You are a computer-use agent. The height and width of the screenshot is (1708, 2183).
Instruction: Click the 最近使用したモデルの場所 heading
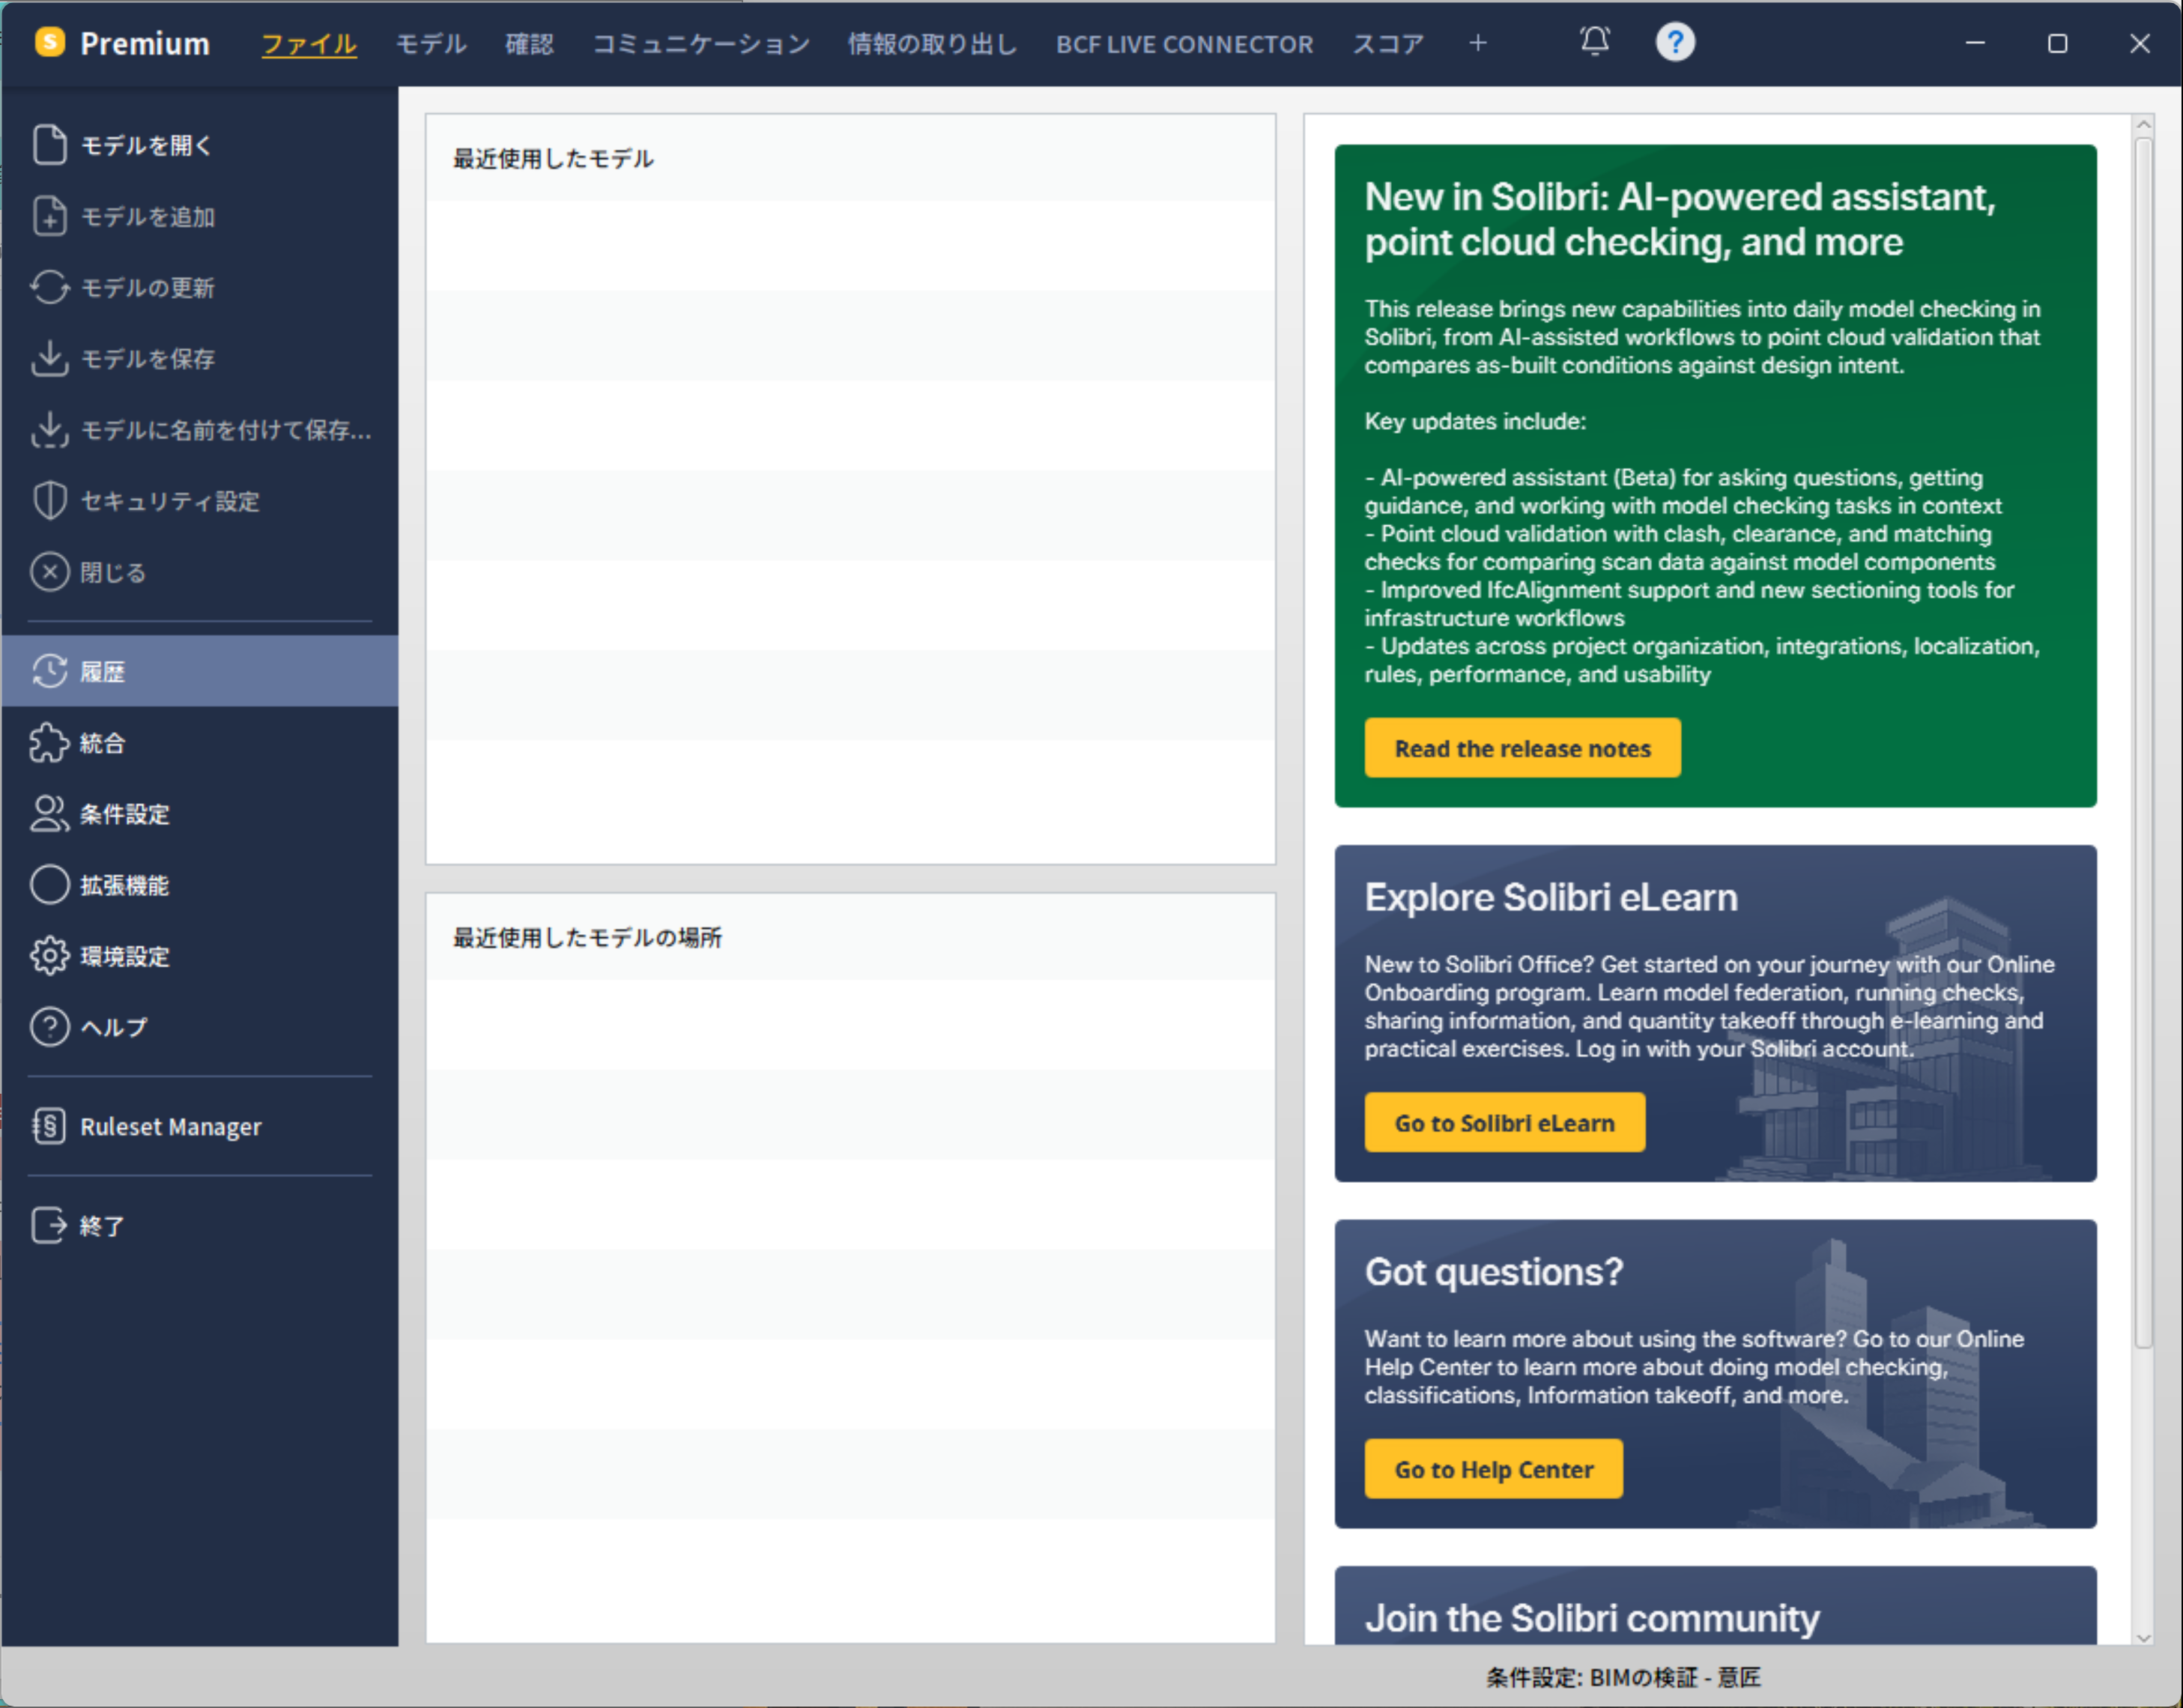(587, 937)
